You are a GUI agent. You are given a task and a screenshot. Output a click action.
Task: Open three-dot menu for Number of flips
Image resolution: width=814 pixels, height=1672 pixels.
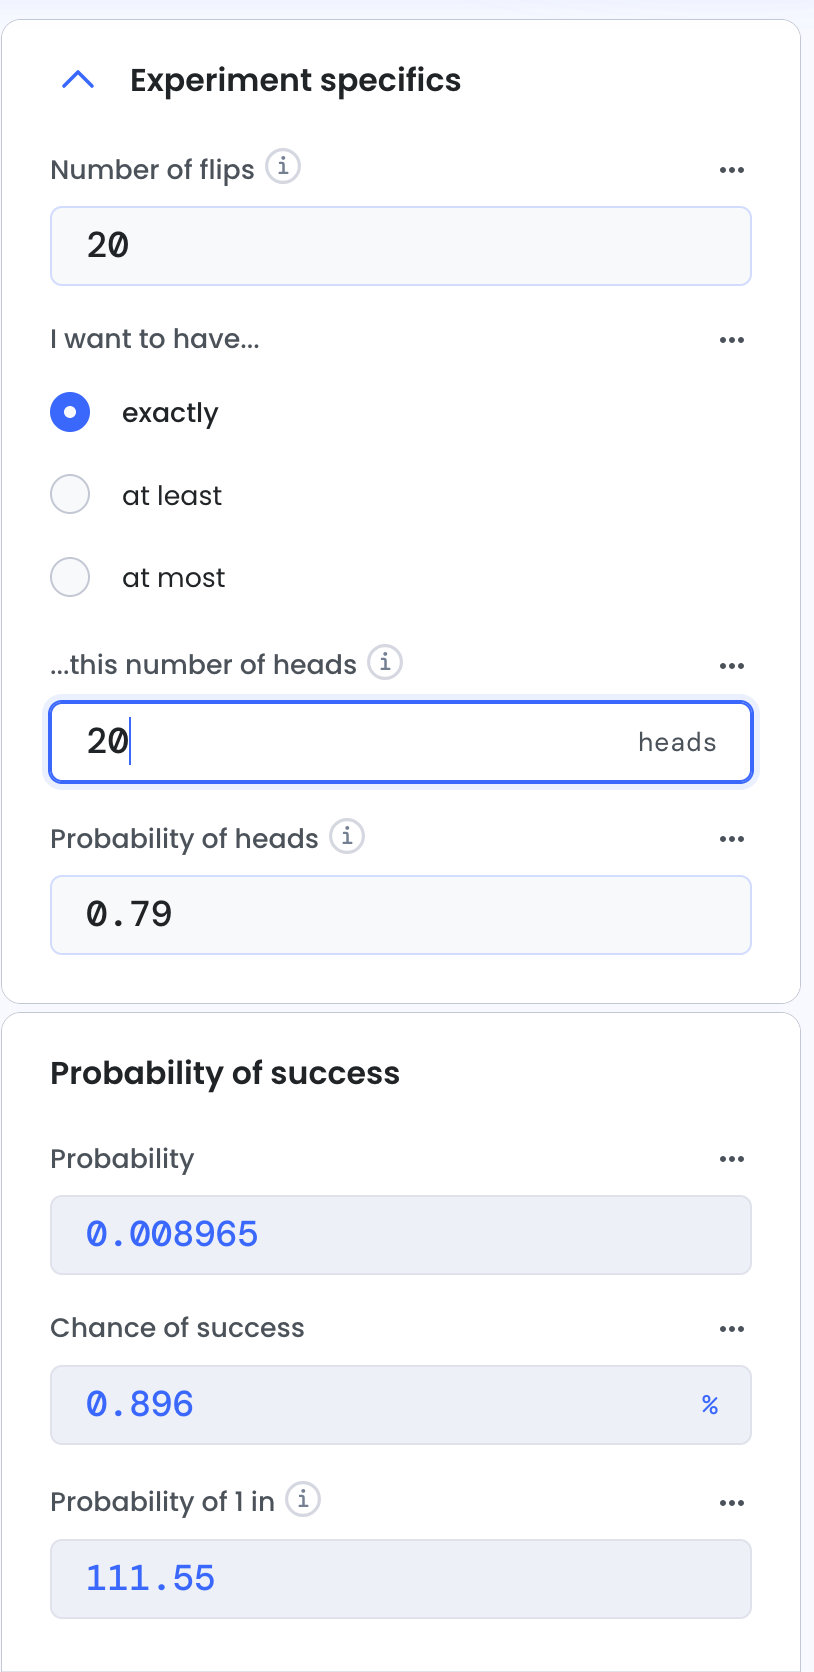732,170
